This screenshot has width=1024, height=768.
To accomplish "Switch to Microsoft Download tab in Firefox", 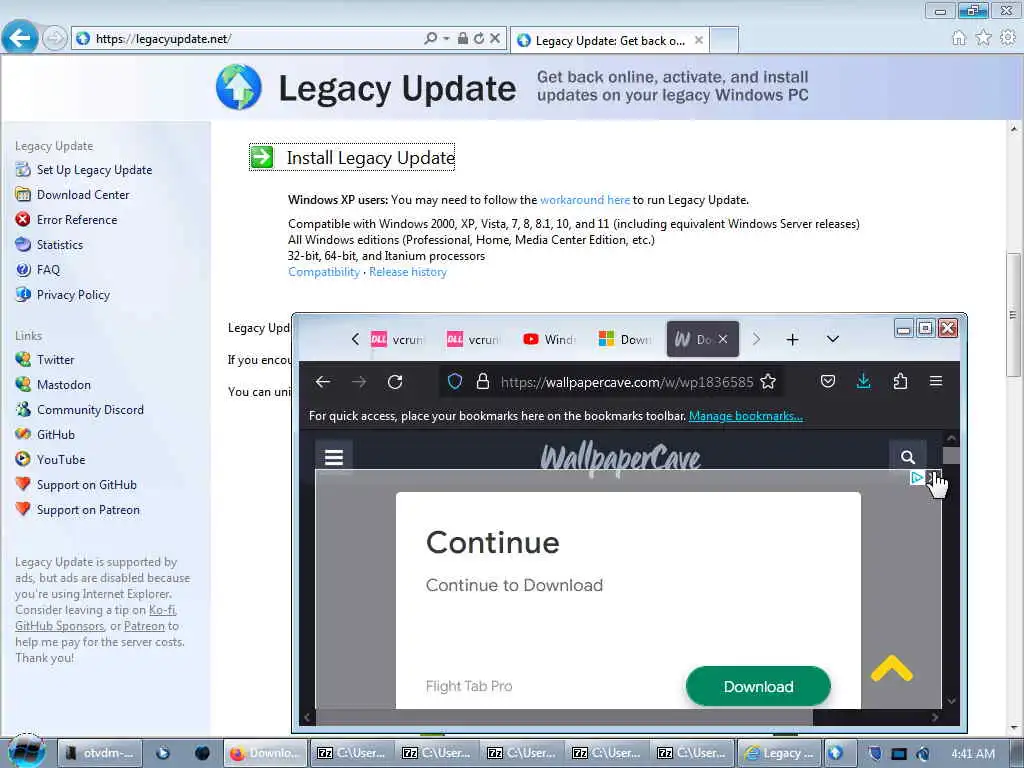I will (625, 339).
